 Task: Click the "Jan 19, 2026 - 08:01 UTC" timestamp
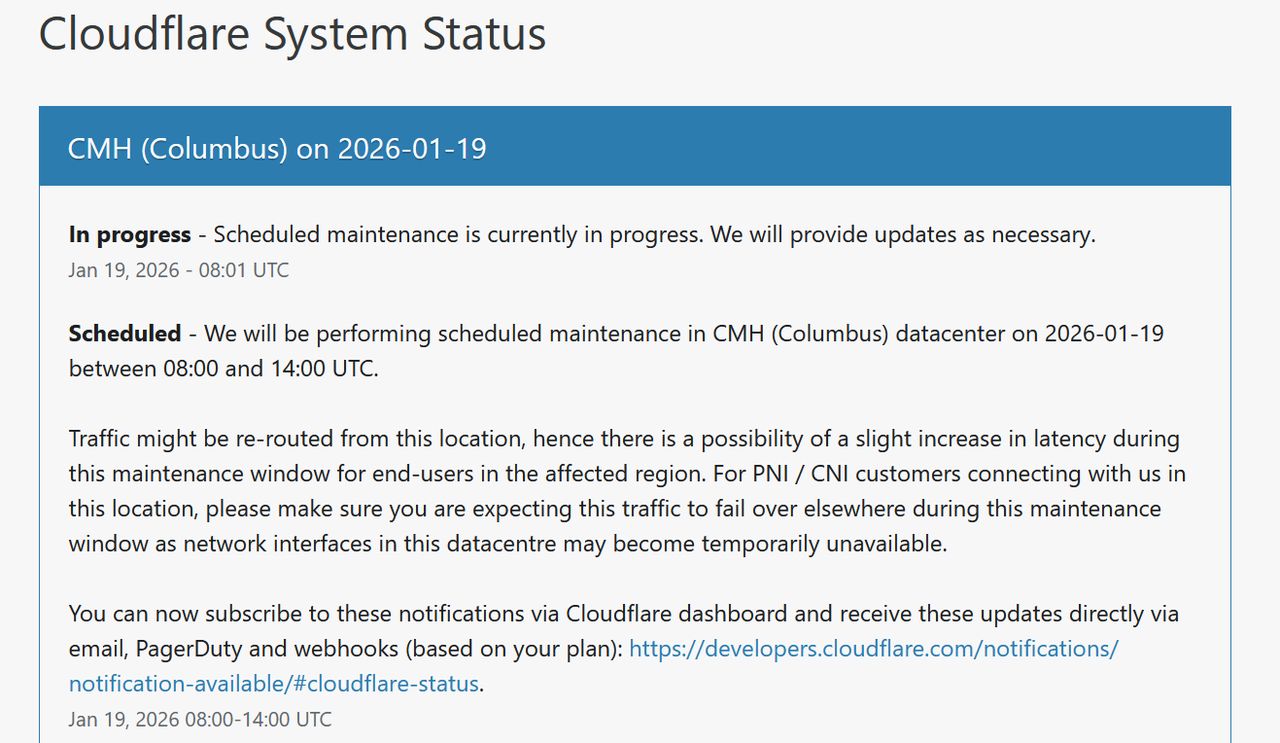click(179, 270)
